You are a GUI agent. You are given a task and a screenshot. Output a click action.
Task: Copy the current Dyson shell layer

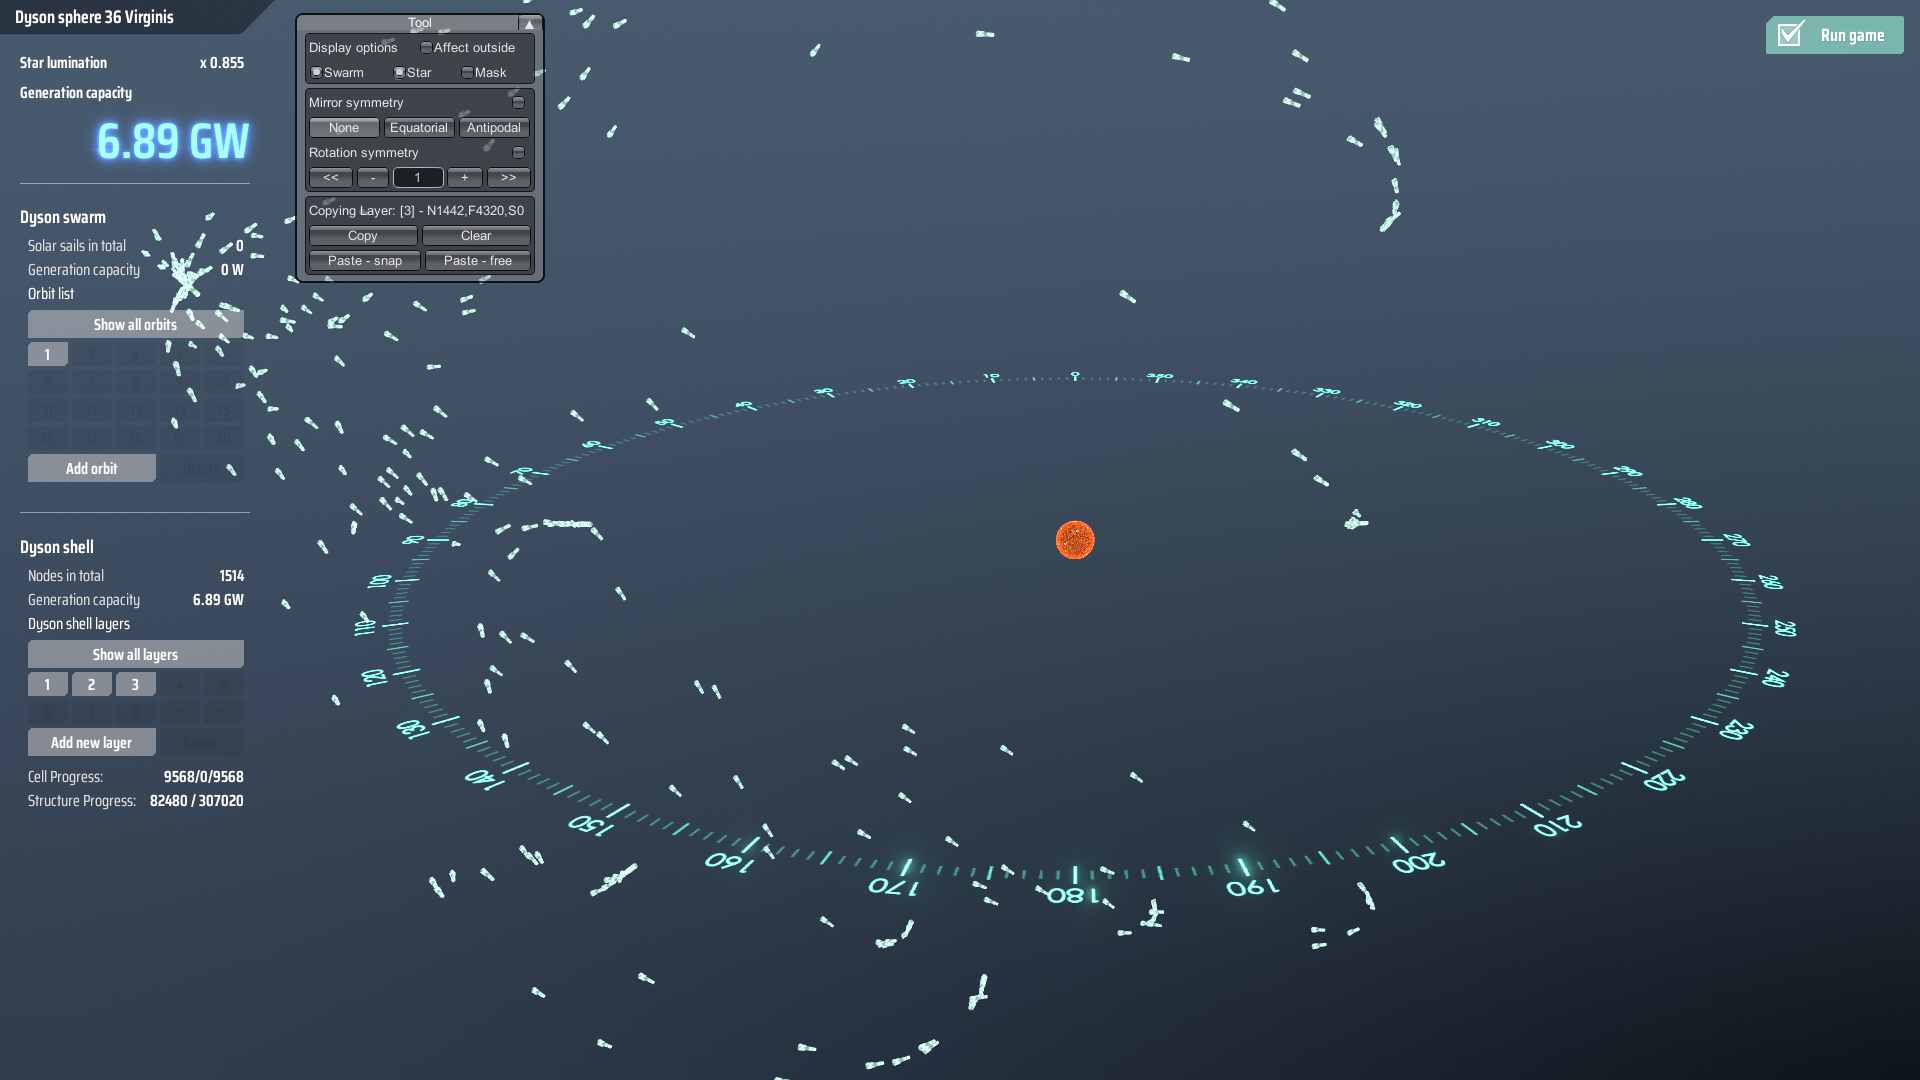click(x=362, y=235)
